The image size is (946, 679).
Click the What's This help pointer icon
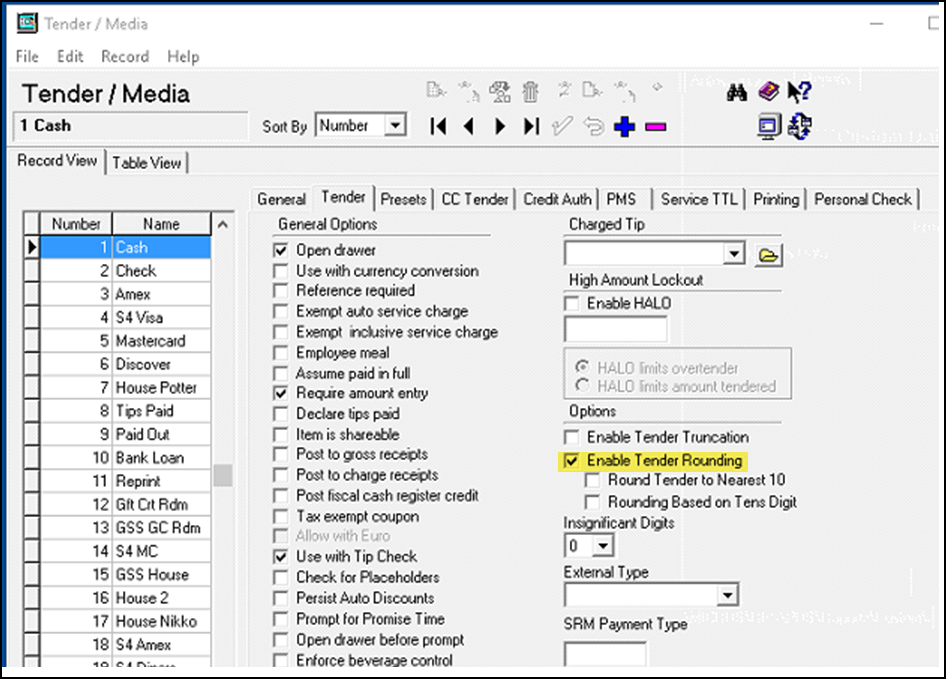pyautogui.click(x=799, y=92)
